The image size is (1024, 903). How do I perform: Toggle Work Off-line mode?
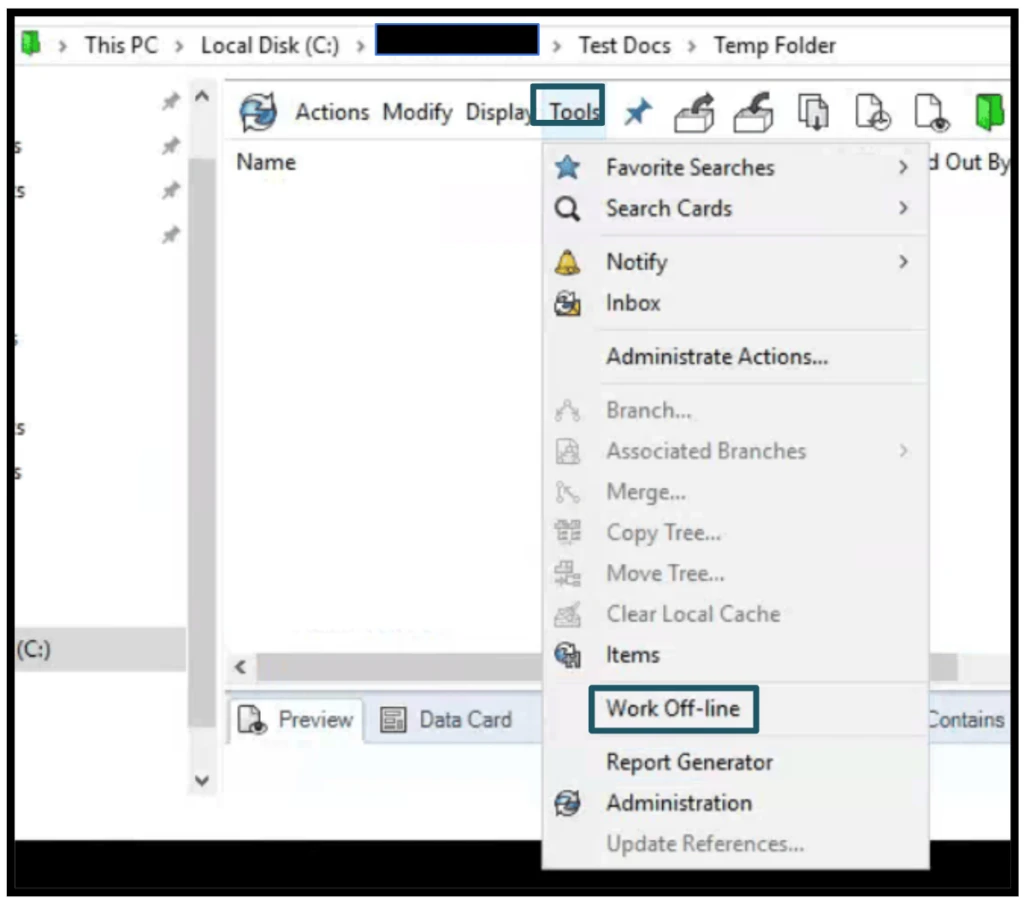coord(672,709)
